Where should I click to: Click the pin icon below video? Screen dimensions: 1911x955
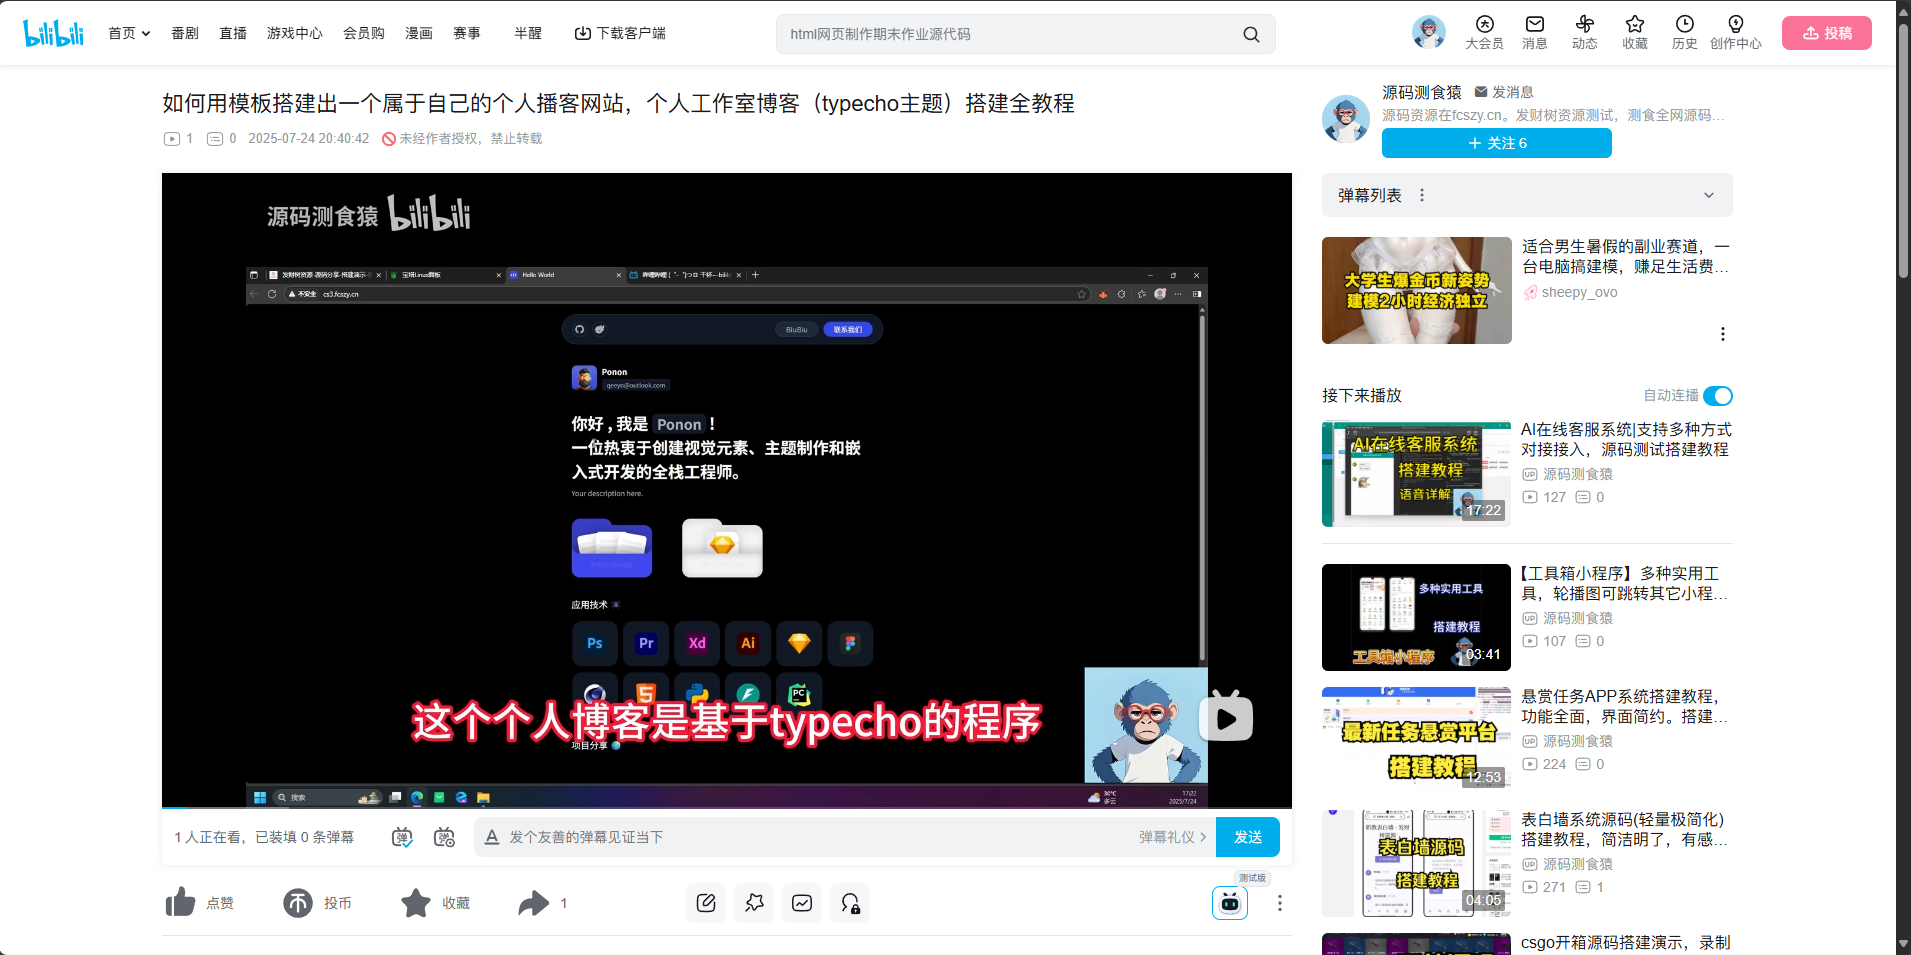(754, 903)
